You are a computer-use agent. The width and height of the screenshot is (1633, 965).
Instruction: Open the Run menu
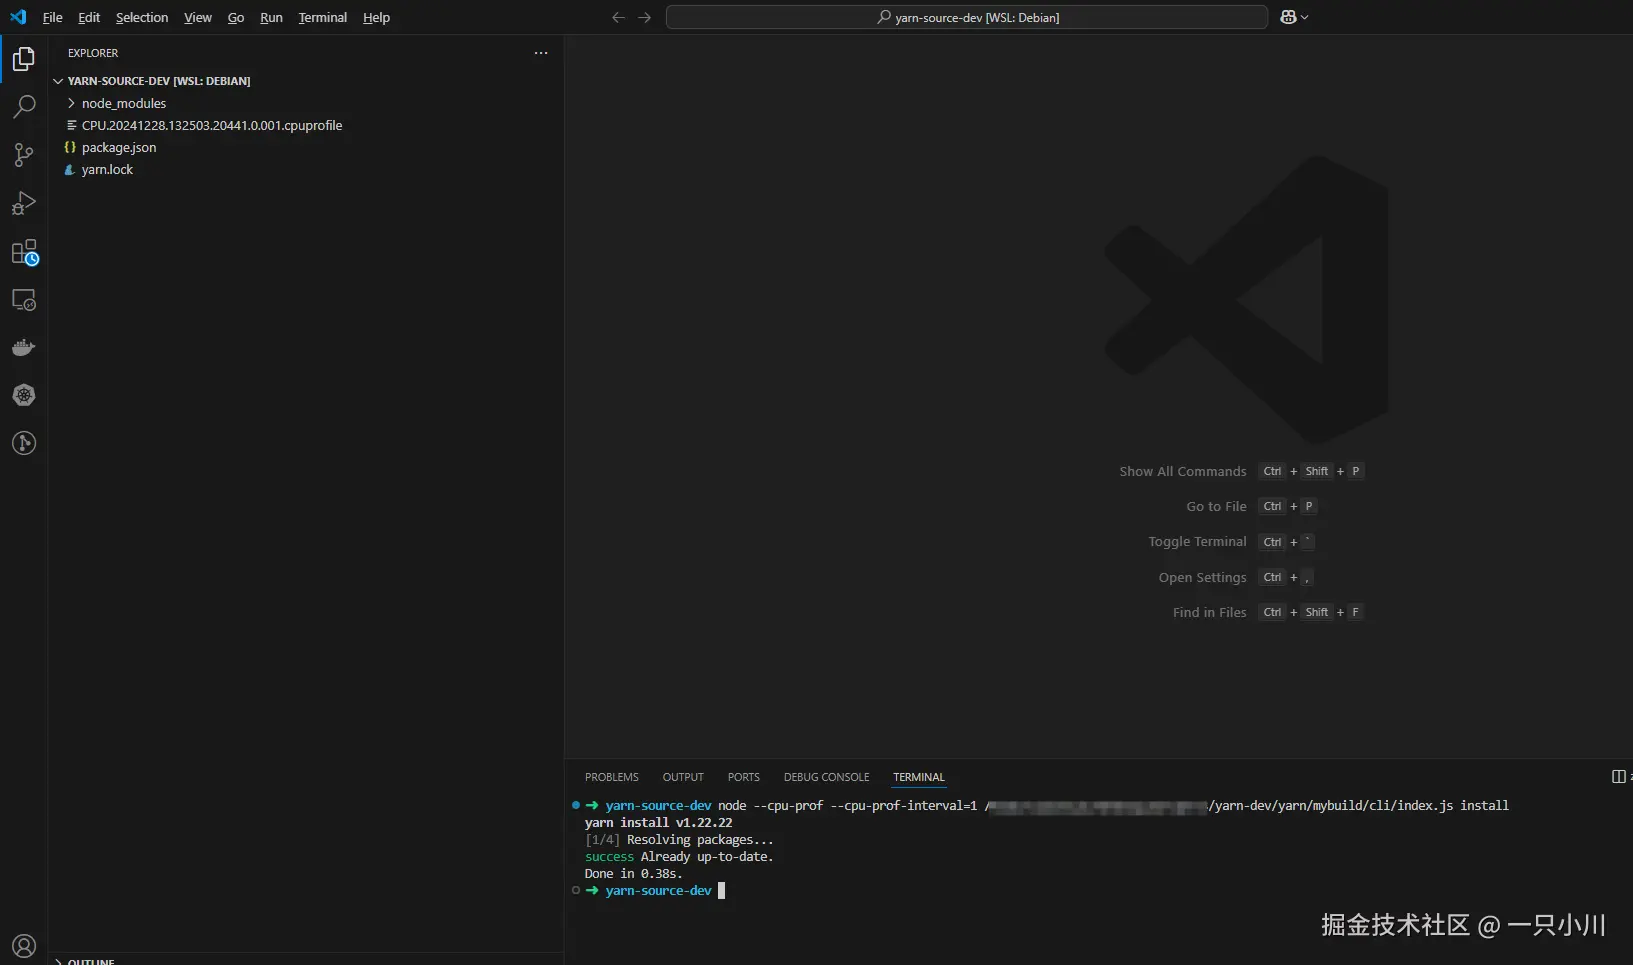pyautogui.click(x=271, y=17)
